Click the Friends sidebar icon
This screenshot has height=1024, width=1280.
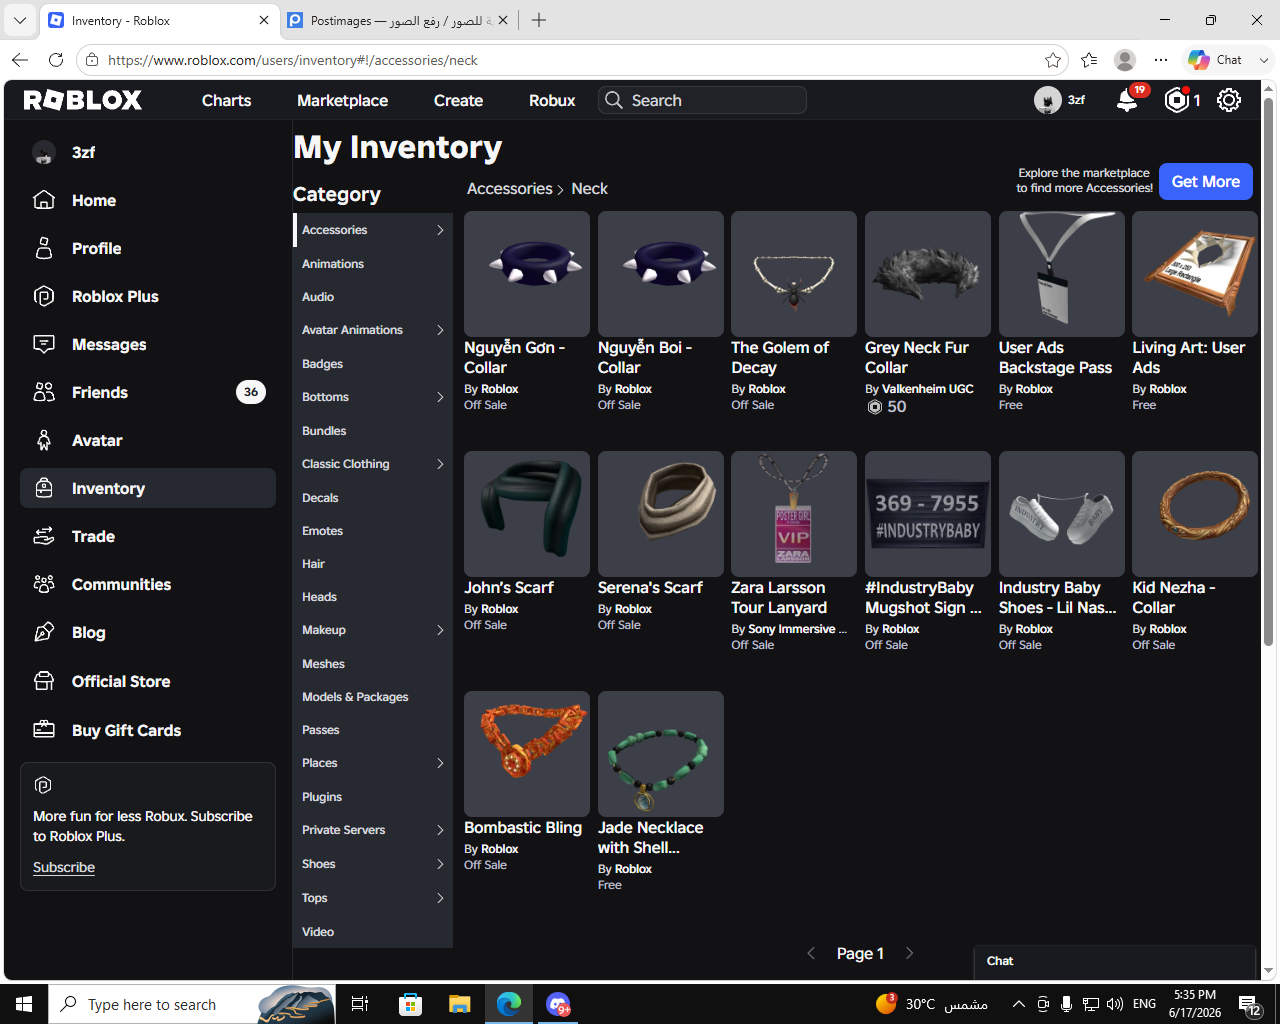click(x=44, y=392)
